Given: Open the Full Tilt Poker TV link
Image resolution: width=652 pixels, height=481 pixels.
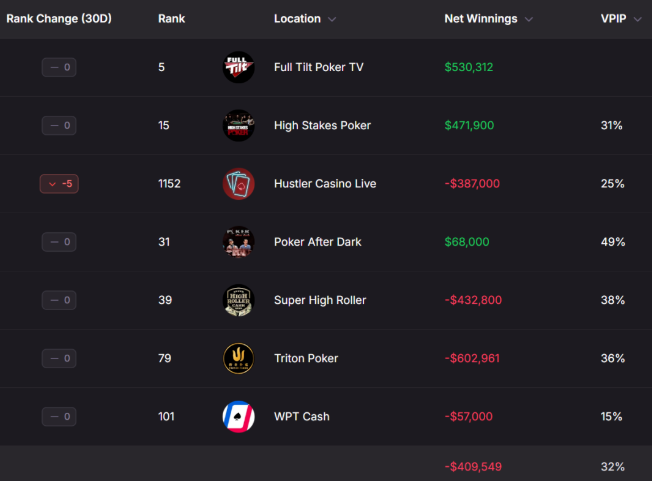Looking at the screenshot, I should (x=318, y=68).
